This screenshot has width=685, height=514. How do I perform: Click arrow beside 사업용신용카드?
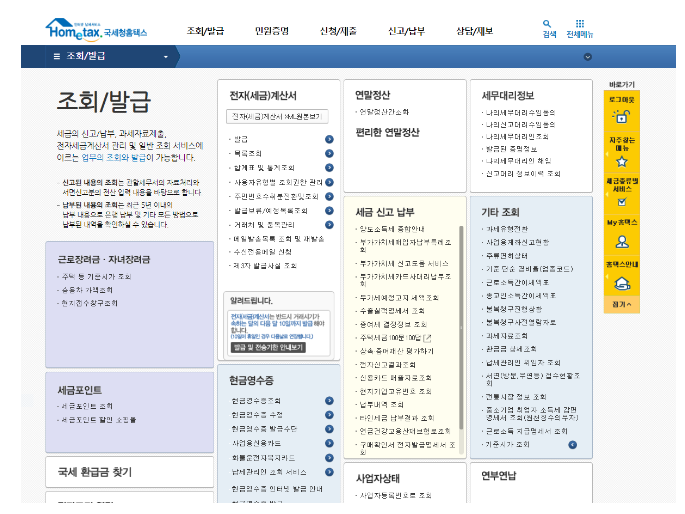(x=329, y=443)
